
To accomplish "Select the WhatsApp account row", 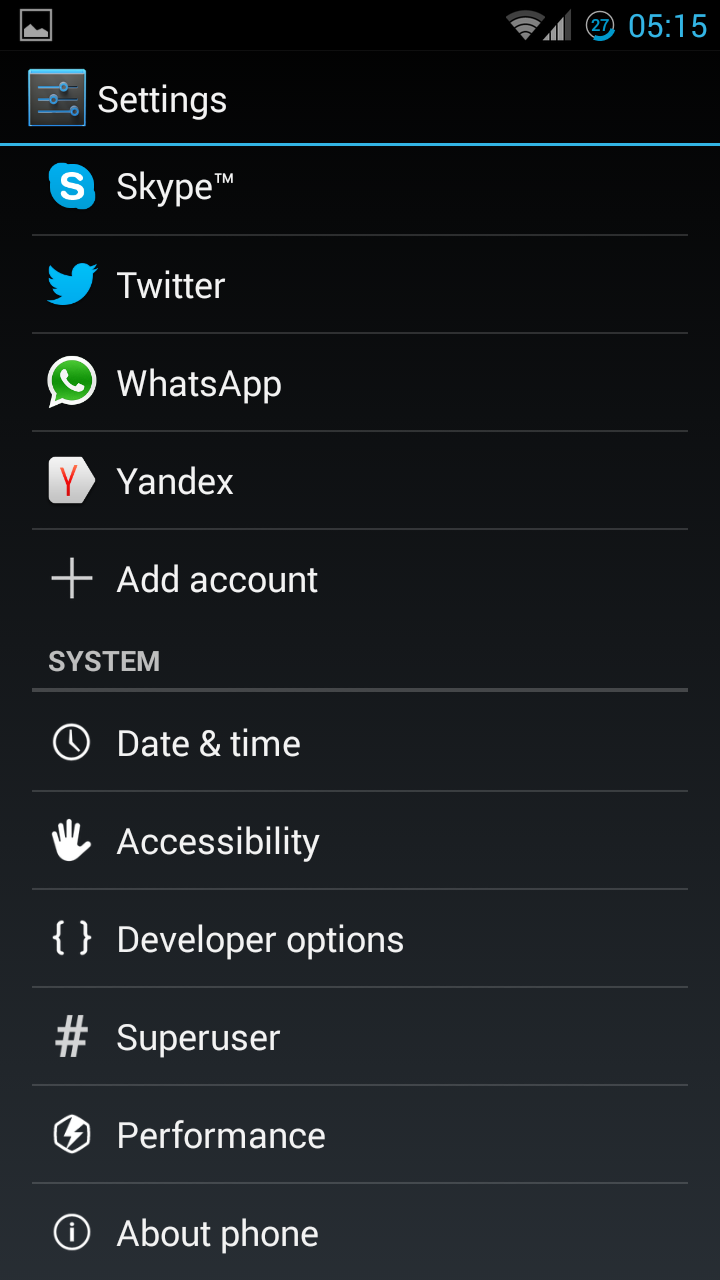I will click(360, 383).
